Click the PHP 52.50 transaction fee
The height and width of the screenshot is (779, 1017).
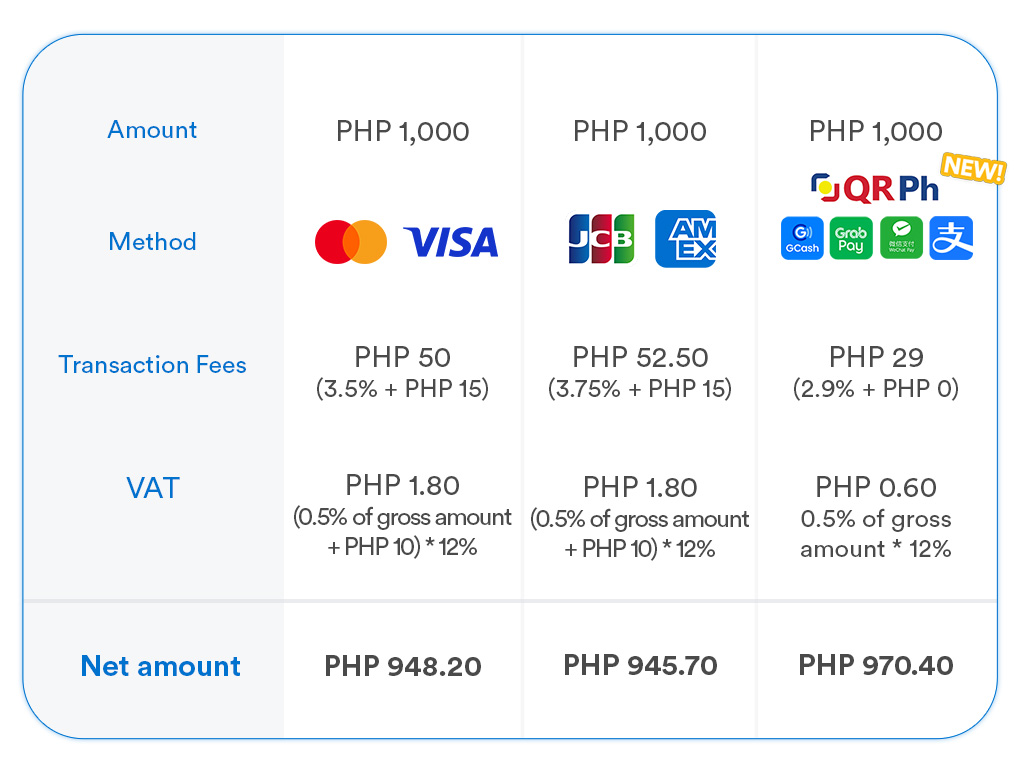[x=640, y=357]
